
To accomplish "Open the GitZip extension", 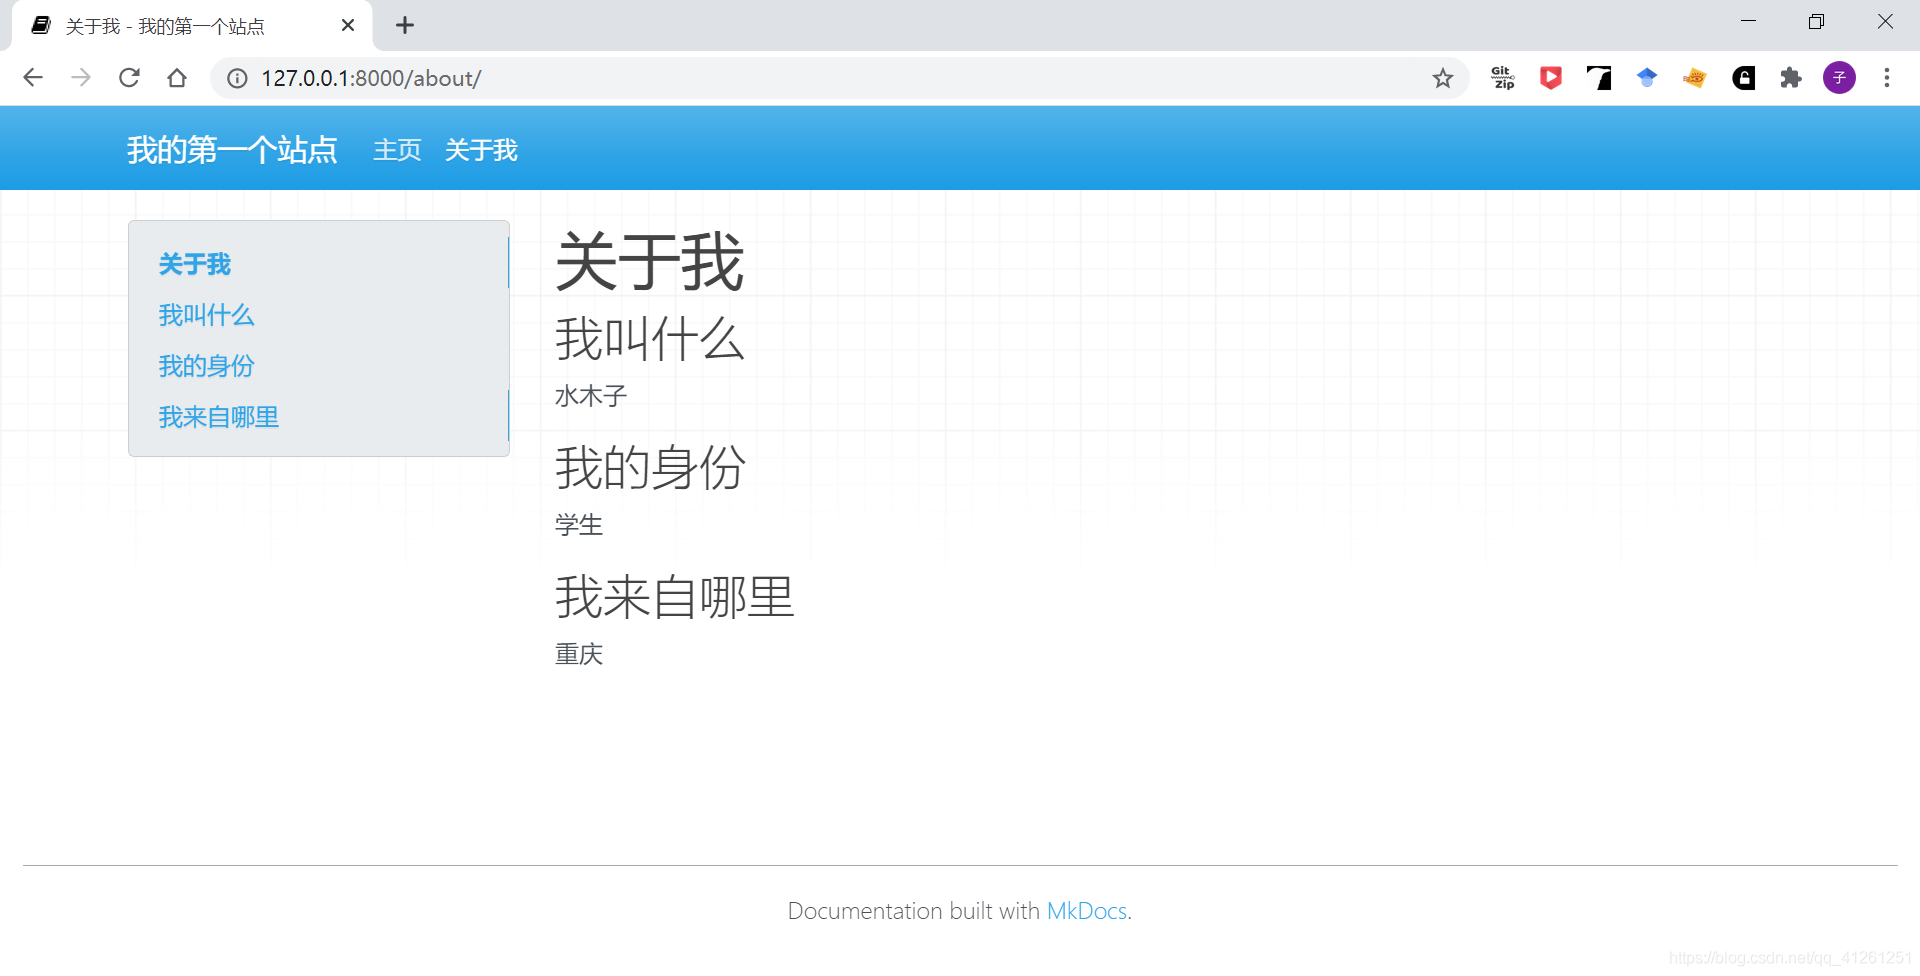I will click(1503, 78).
